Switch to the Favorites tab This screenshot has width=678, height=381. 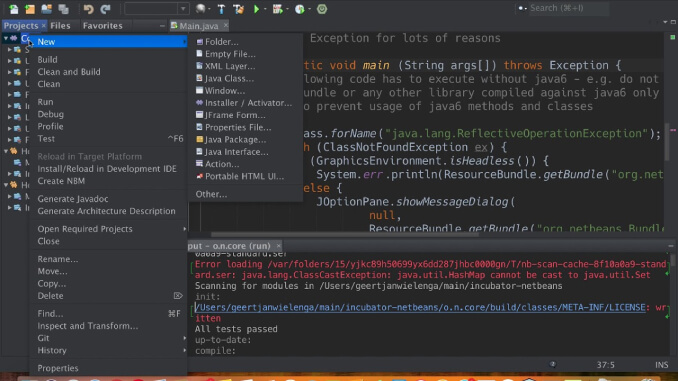pyautogui.click(x=102, y=26)
